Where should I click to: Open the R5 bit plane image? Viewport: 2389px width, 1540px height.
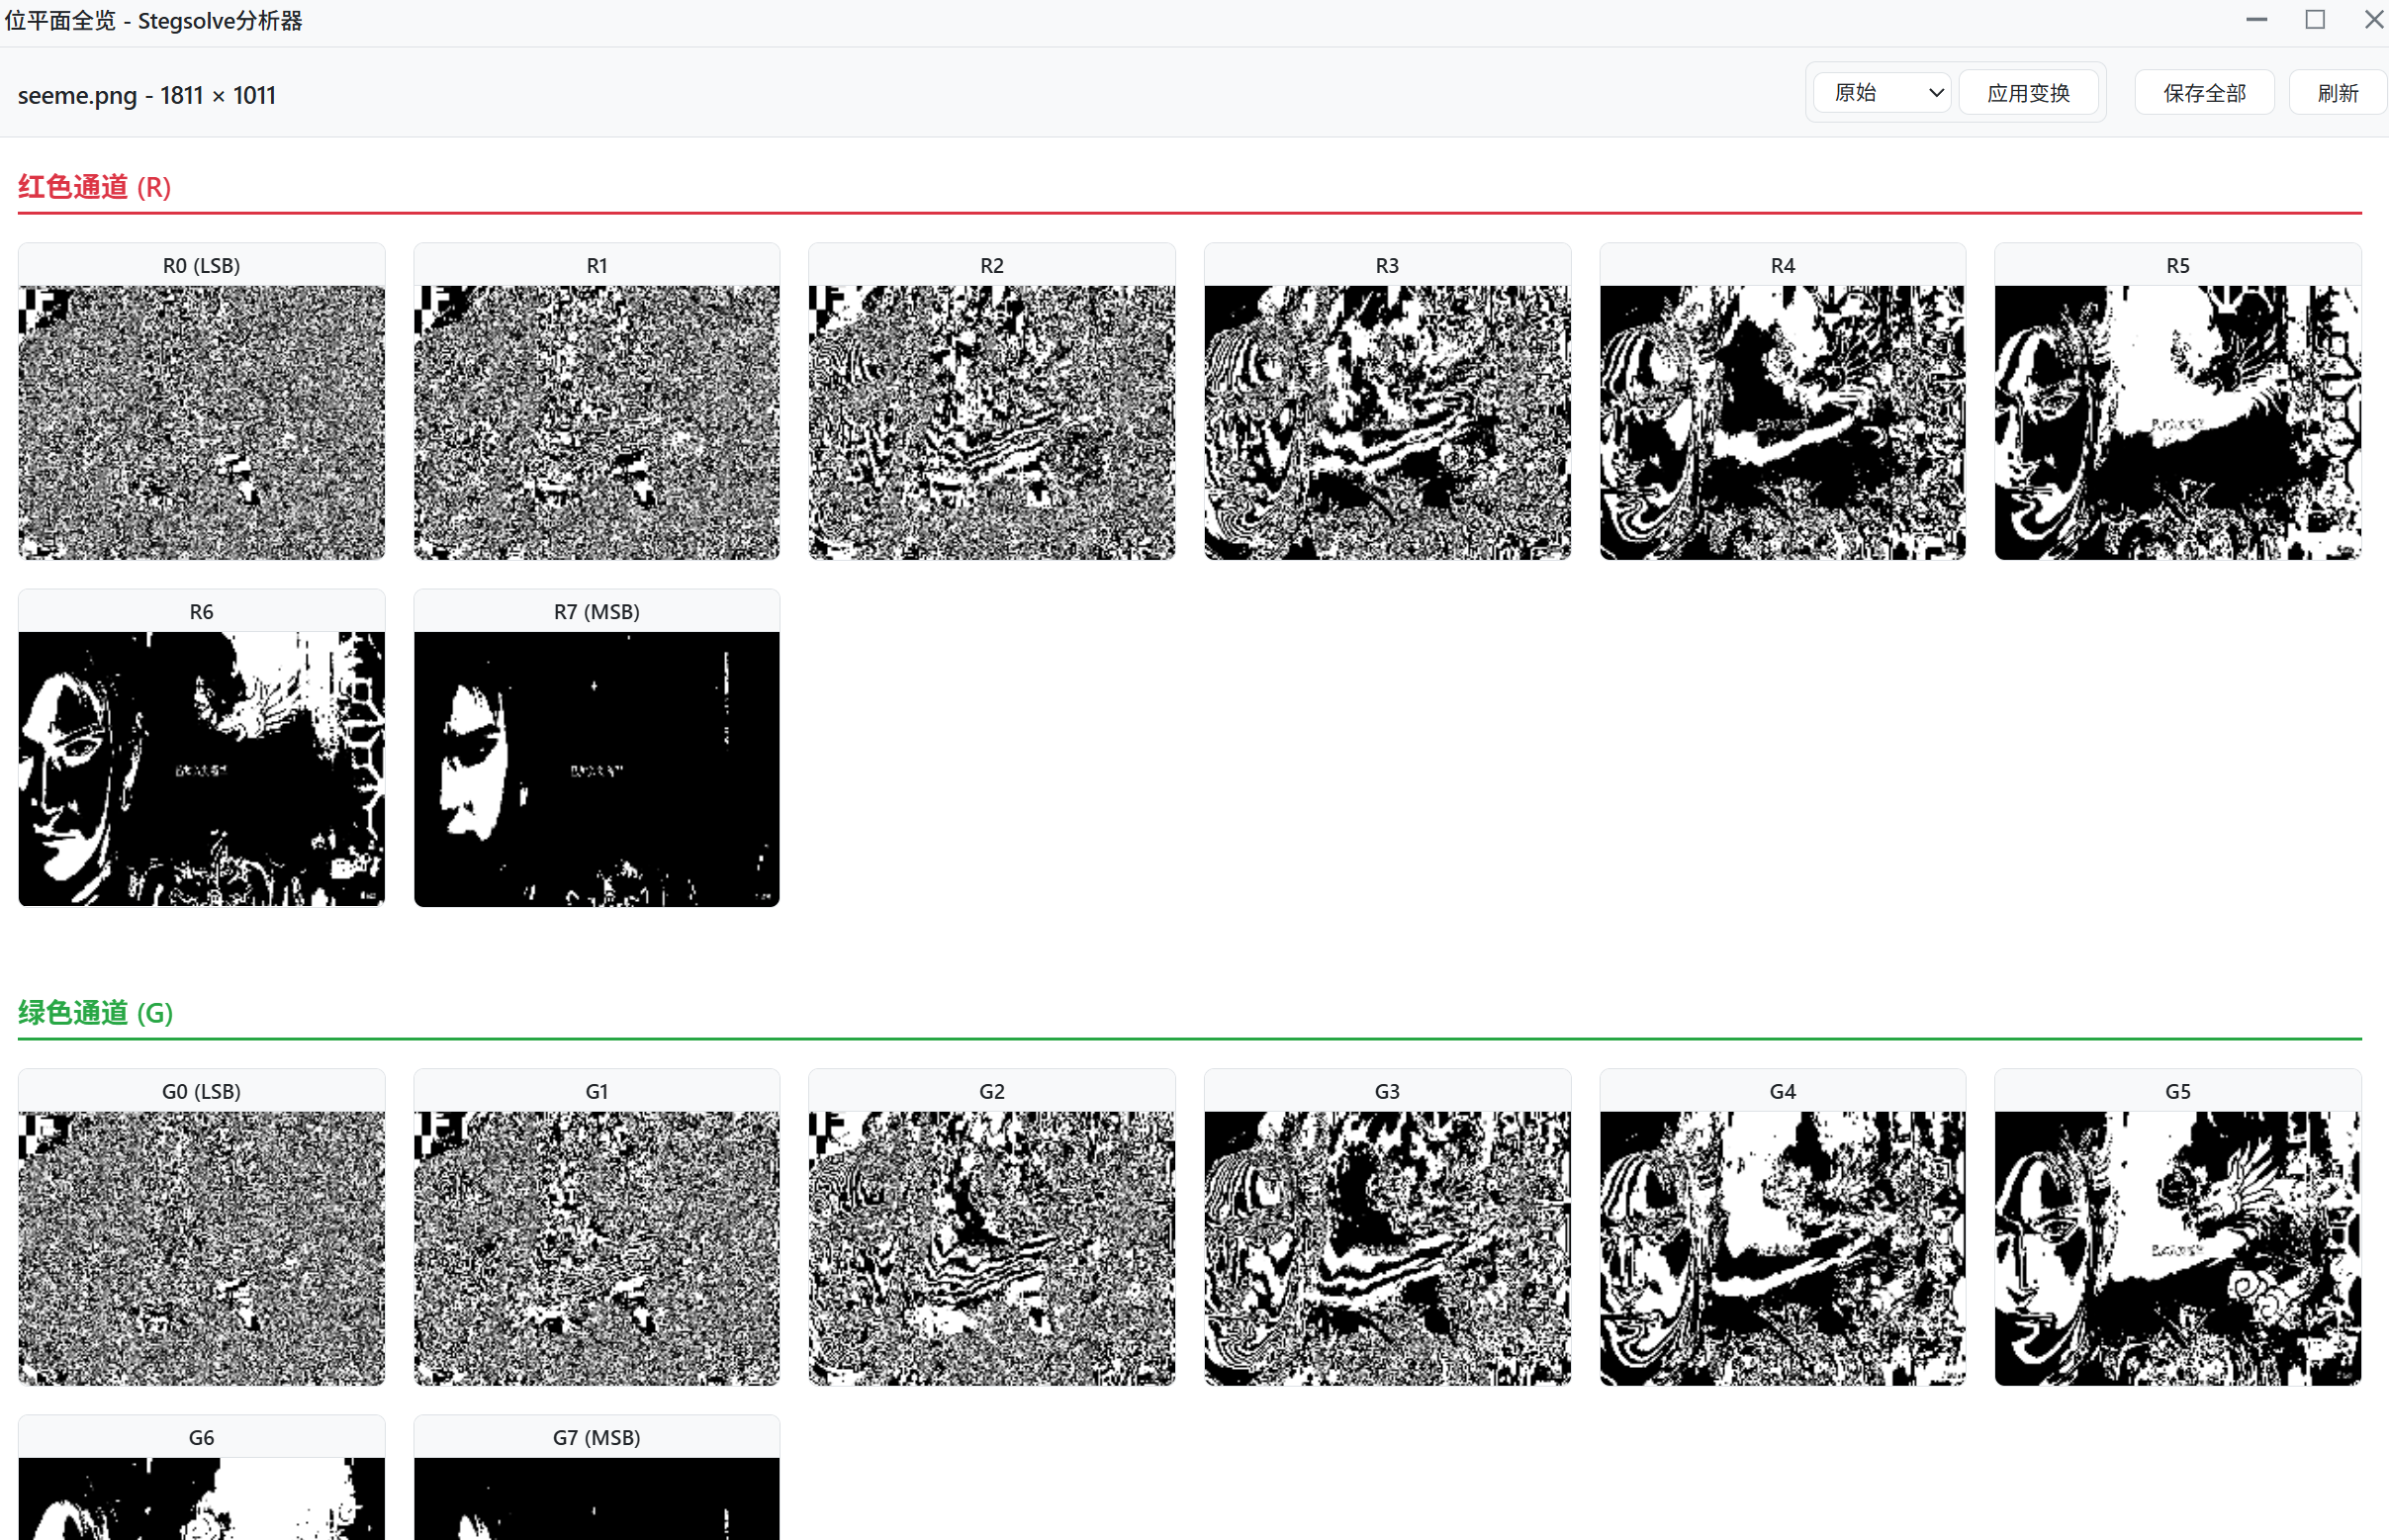click(x=2177, y=422)
